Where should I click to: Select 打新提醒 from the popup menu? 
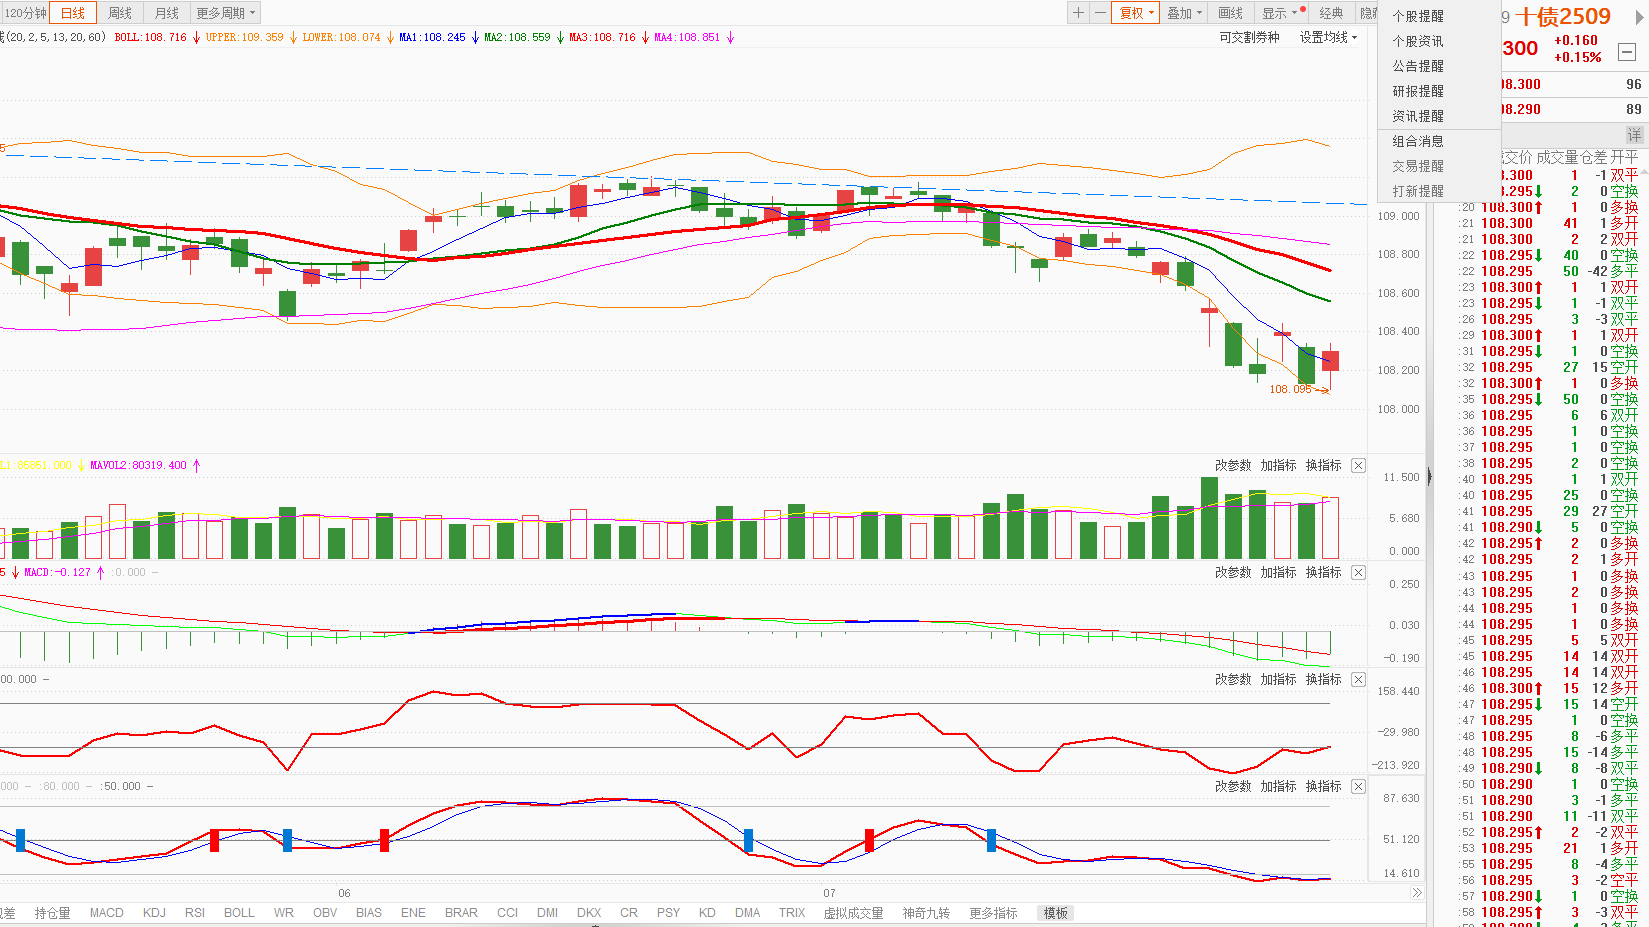(1418, 191)
